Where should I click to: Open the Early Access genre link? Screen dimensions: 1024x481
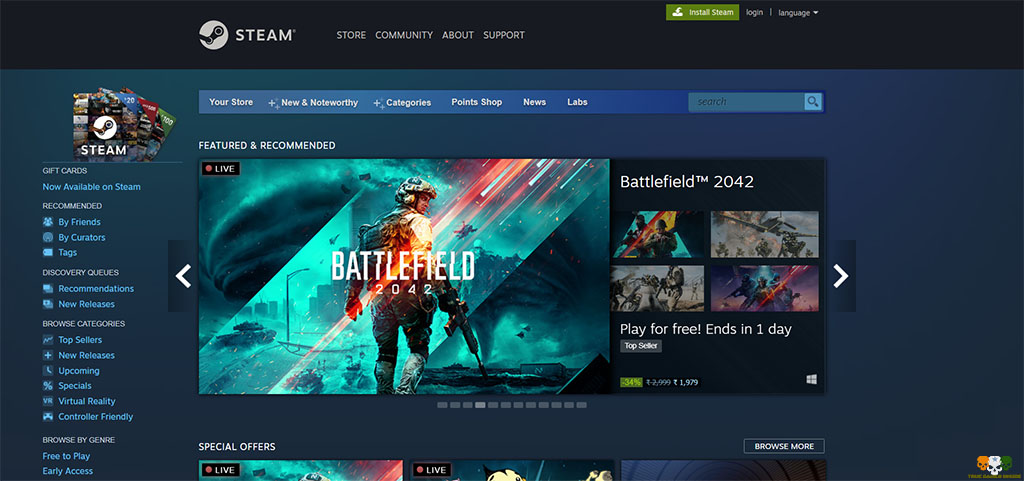67,471
